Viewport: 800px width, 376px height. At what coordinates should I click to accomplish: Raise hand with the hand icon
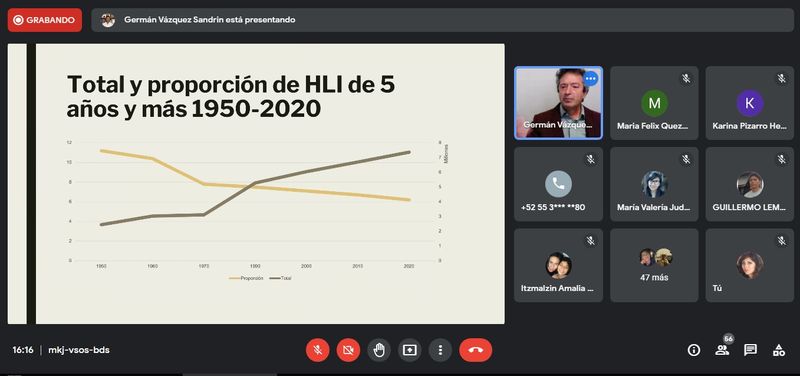pos(379,350)
